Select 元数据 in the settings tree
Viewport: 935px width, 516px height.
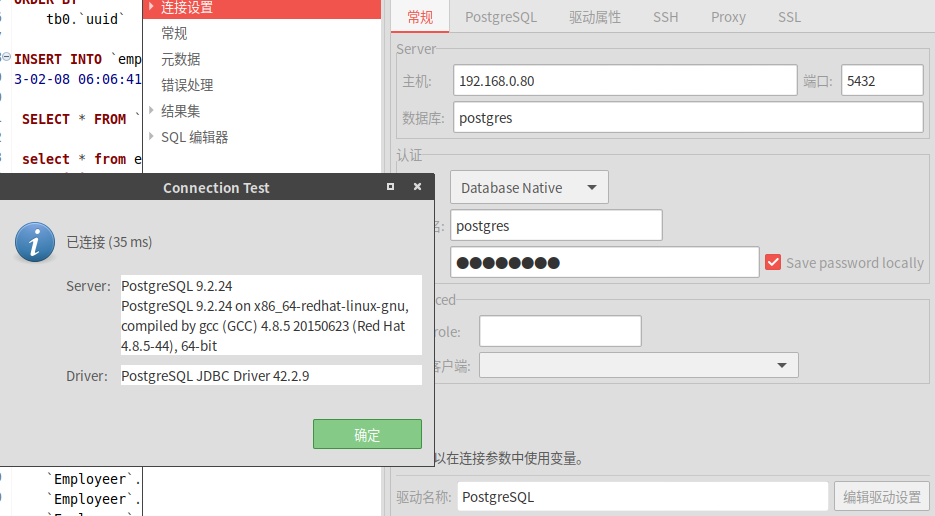coord(180,59)
